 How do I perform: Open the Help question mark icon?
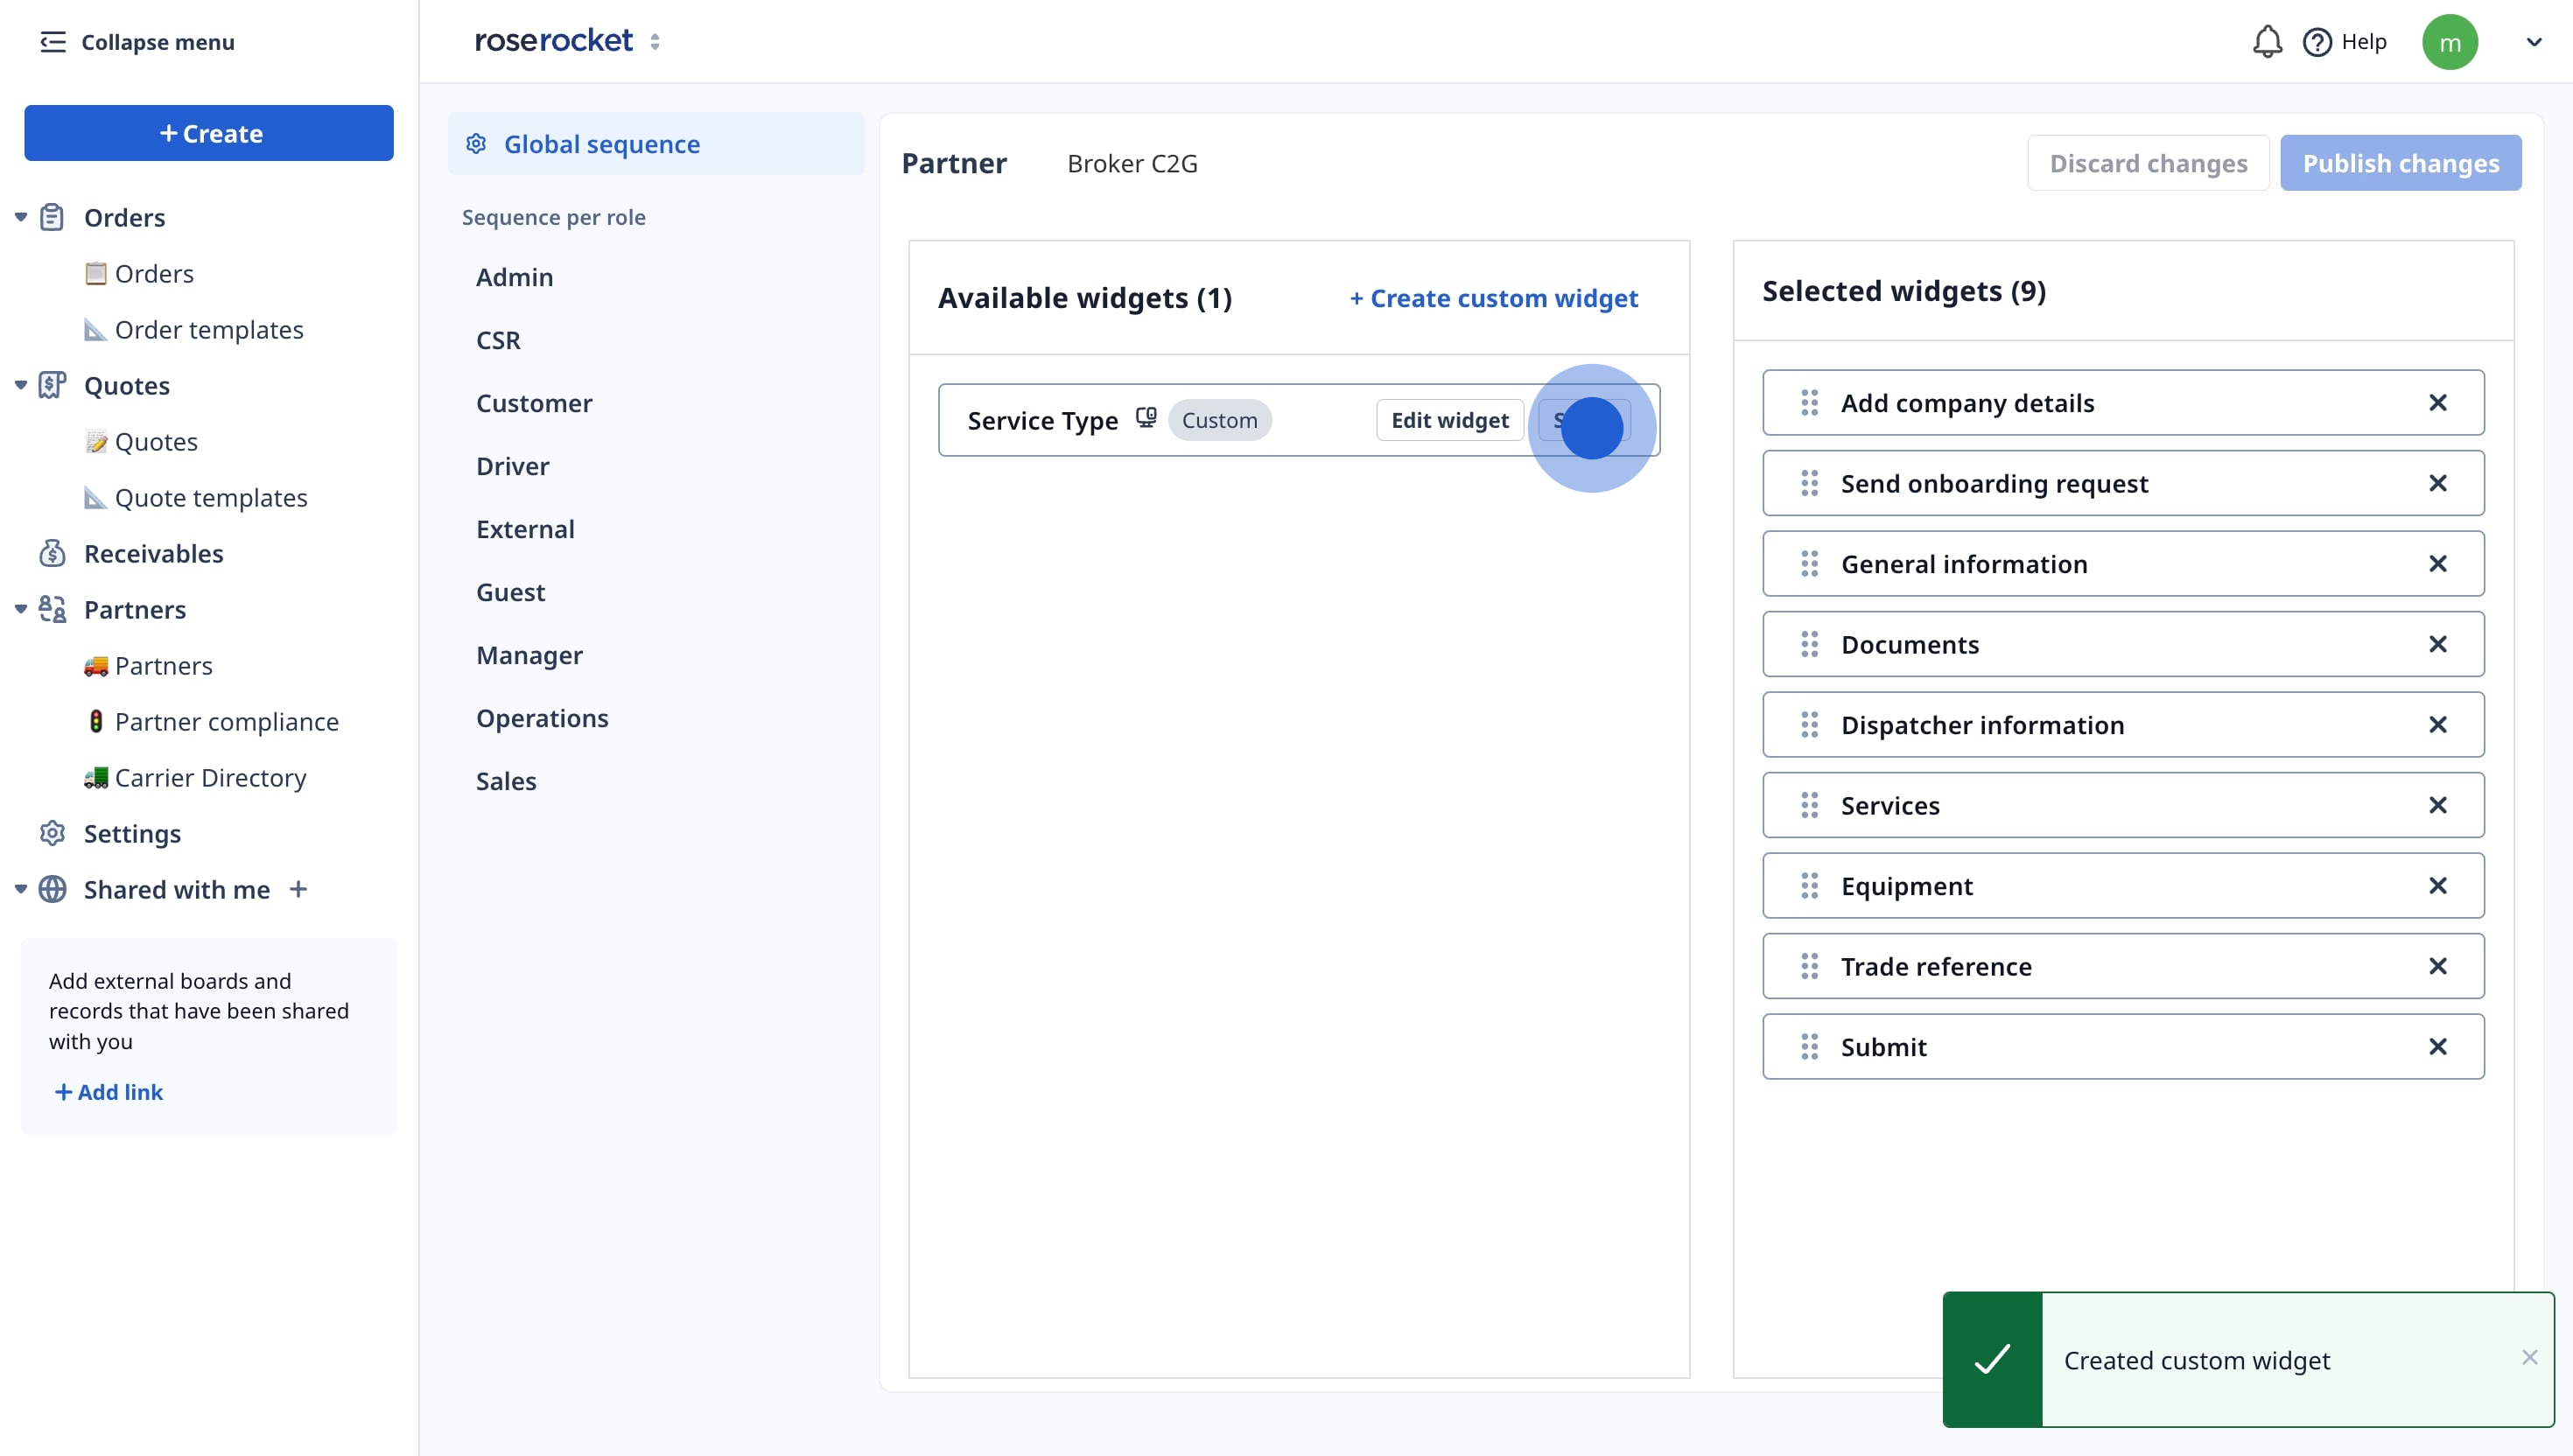(2316, 42)
